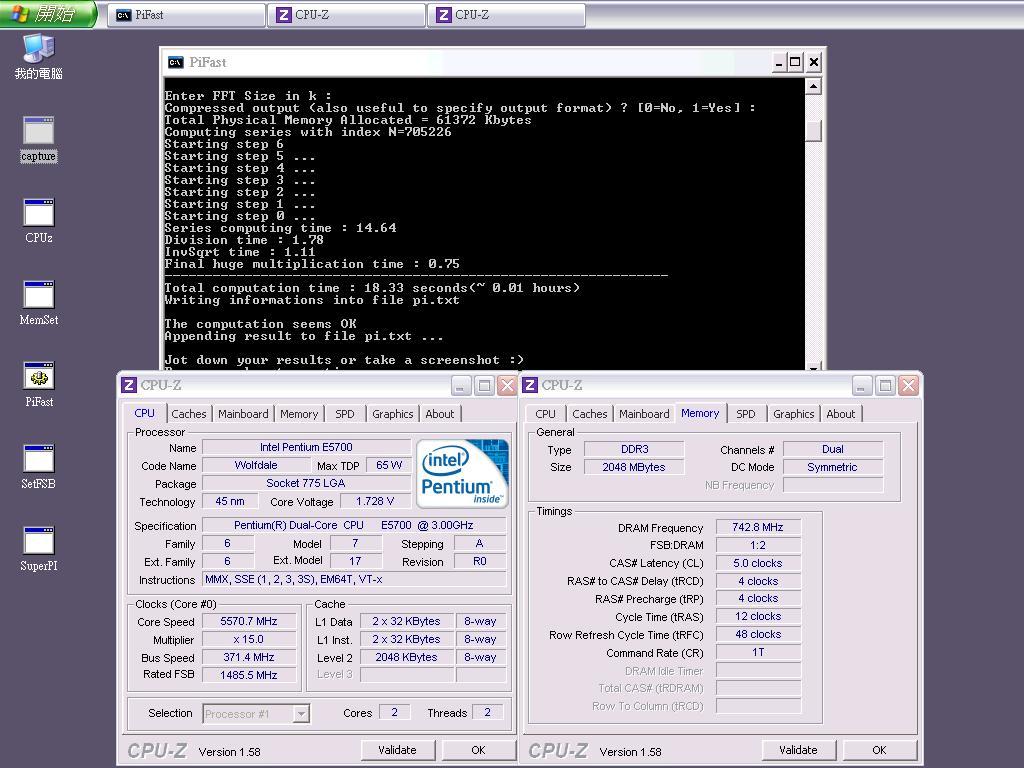Viewport: 1024px width, 768px height.
Task: Minimize the PiFast window
Action: (x=778, y=63)
